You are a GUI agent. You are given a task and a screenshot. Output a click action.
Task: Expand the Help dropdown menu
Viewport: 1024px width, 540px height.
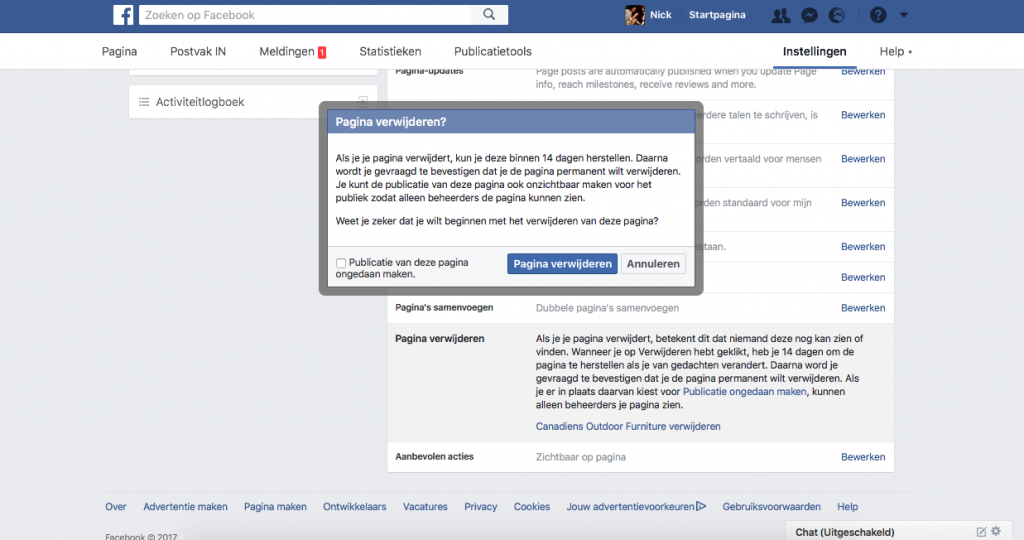pyautogui.click(x=895, y=52)
